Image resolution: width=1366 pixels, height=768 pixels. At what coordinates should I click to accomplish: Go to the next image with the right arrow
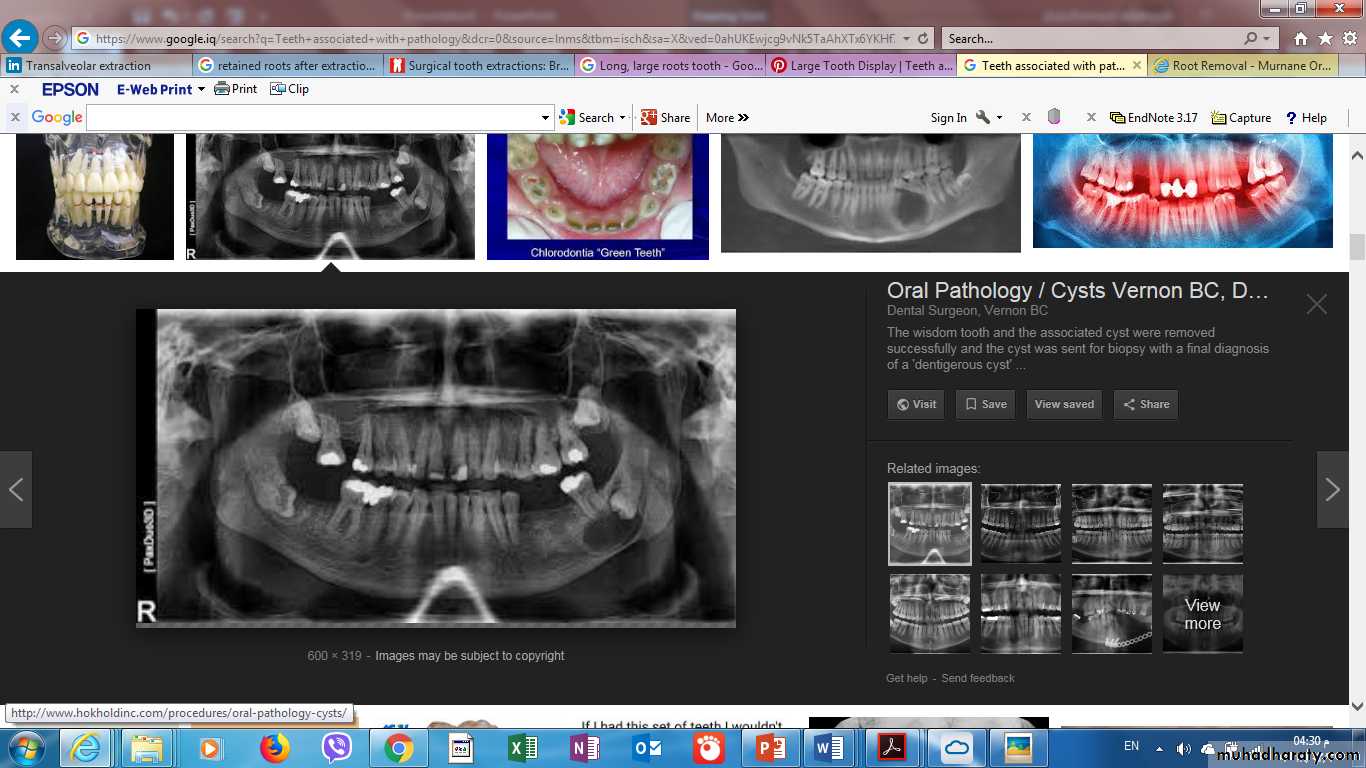1332,489
